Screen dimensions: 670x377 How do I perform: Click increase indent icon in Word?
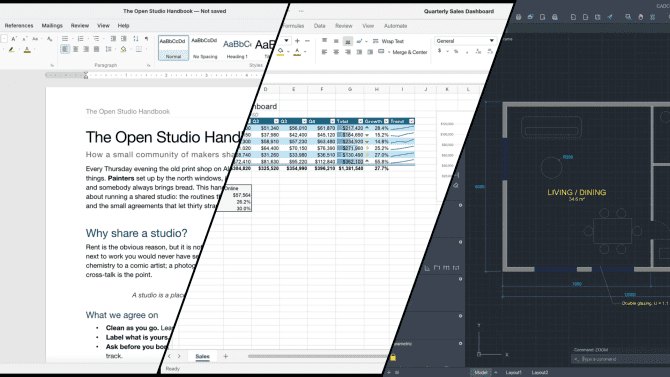(123, 39)
